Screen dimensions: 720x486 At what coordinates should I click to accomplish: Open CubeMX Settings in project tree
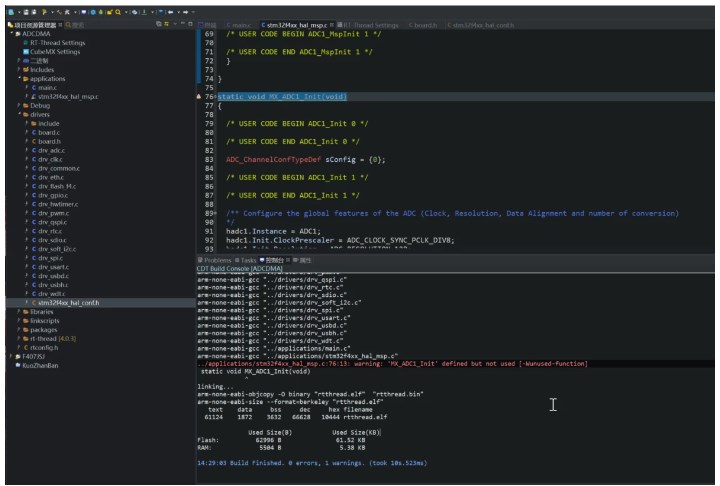(54, 52)
